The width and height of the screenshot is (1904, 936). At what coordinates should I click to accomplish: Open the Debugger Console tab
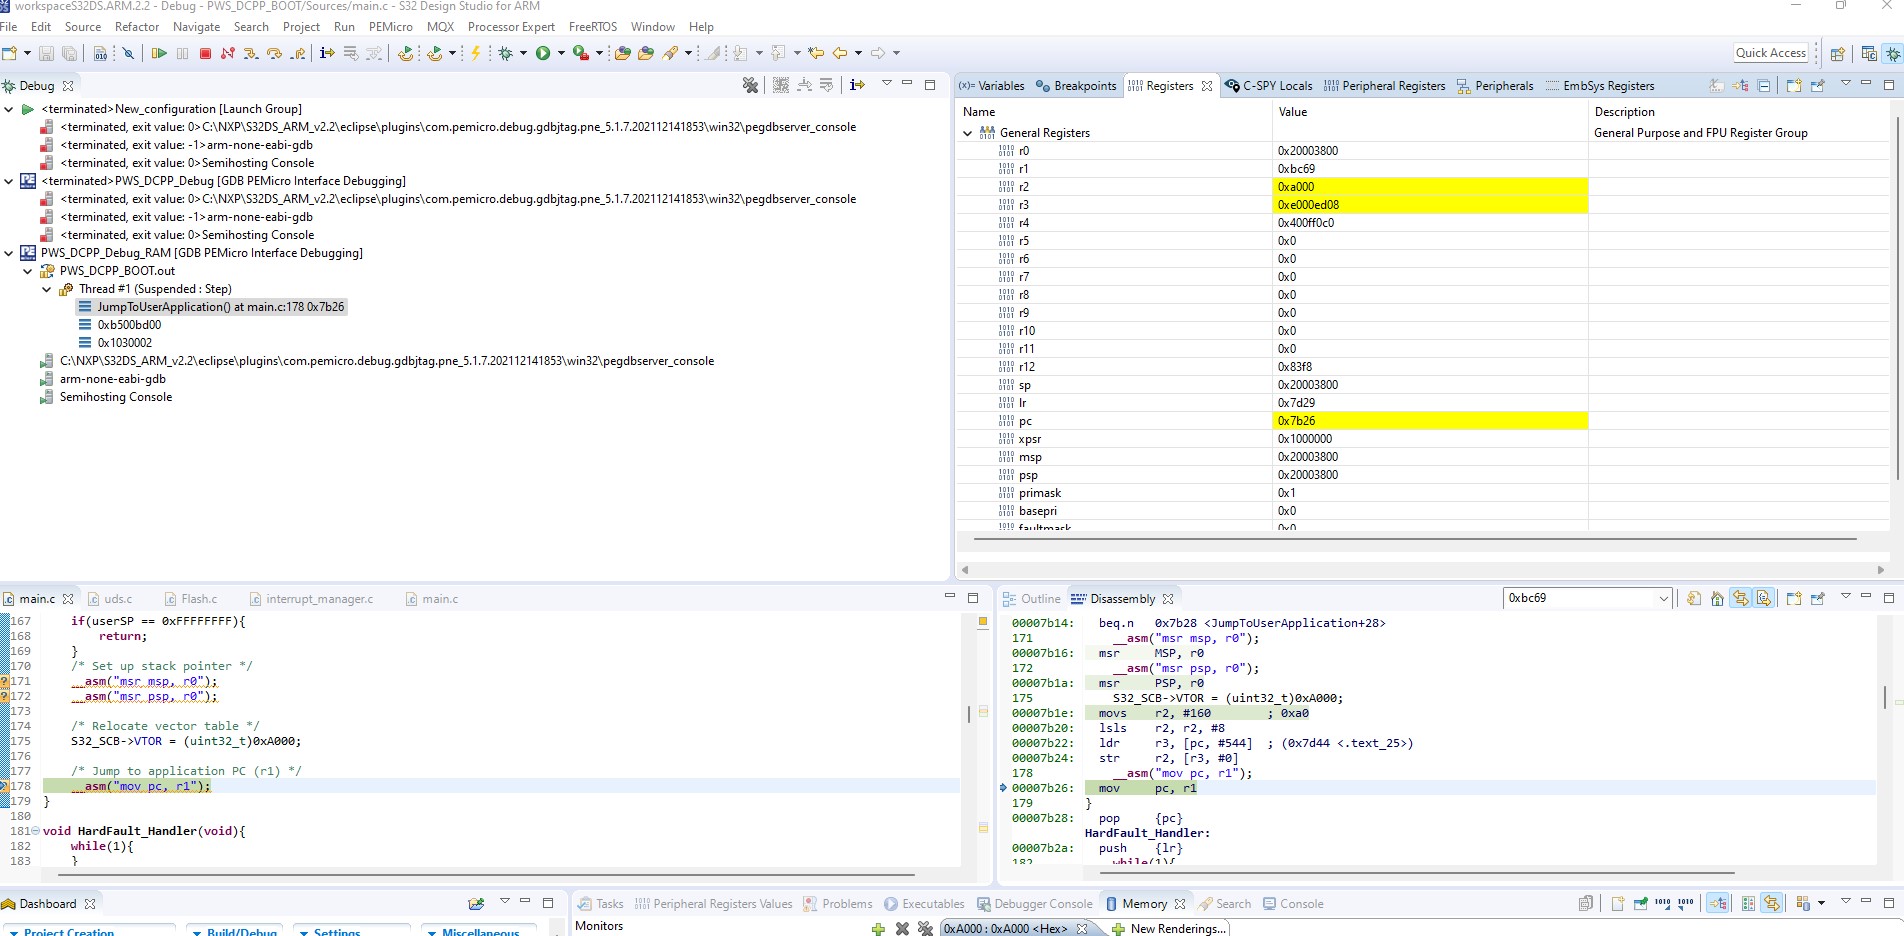click(x=1034, y=904)
